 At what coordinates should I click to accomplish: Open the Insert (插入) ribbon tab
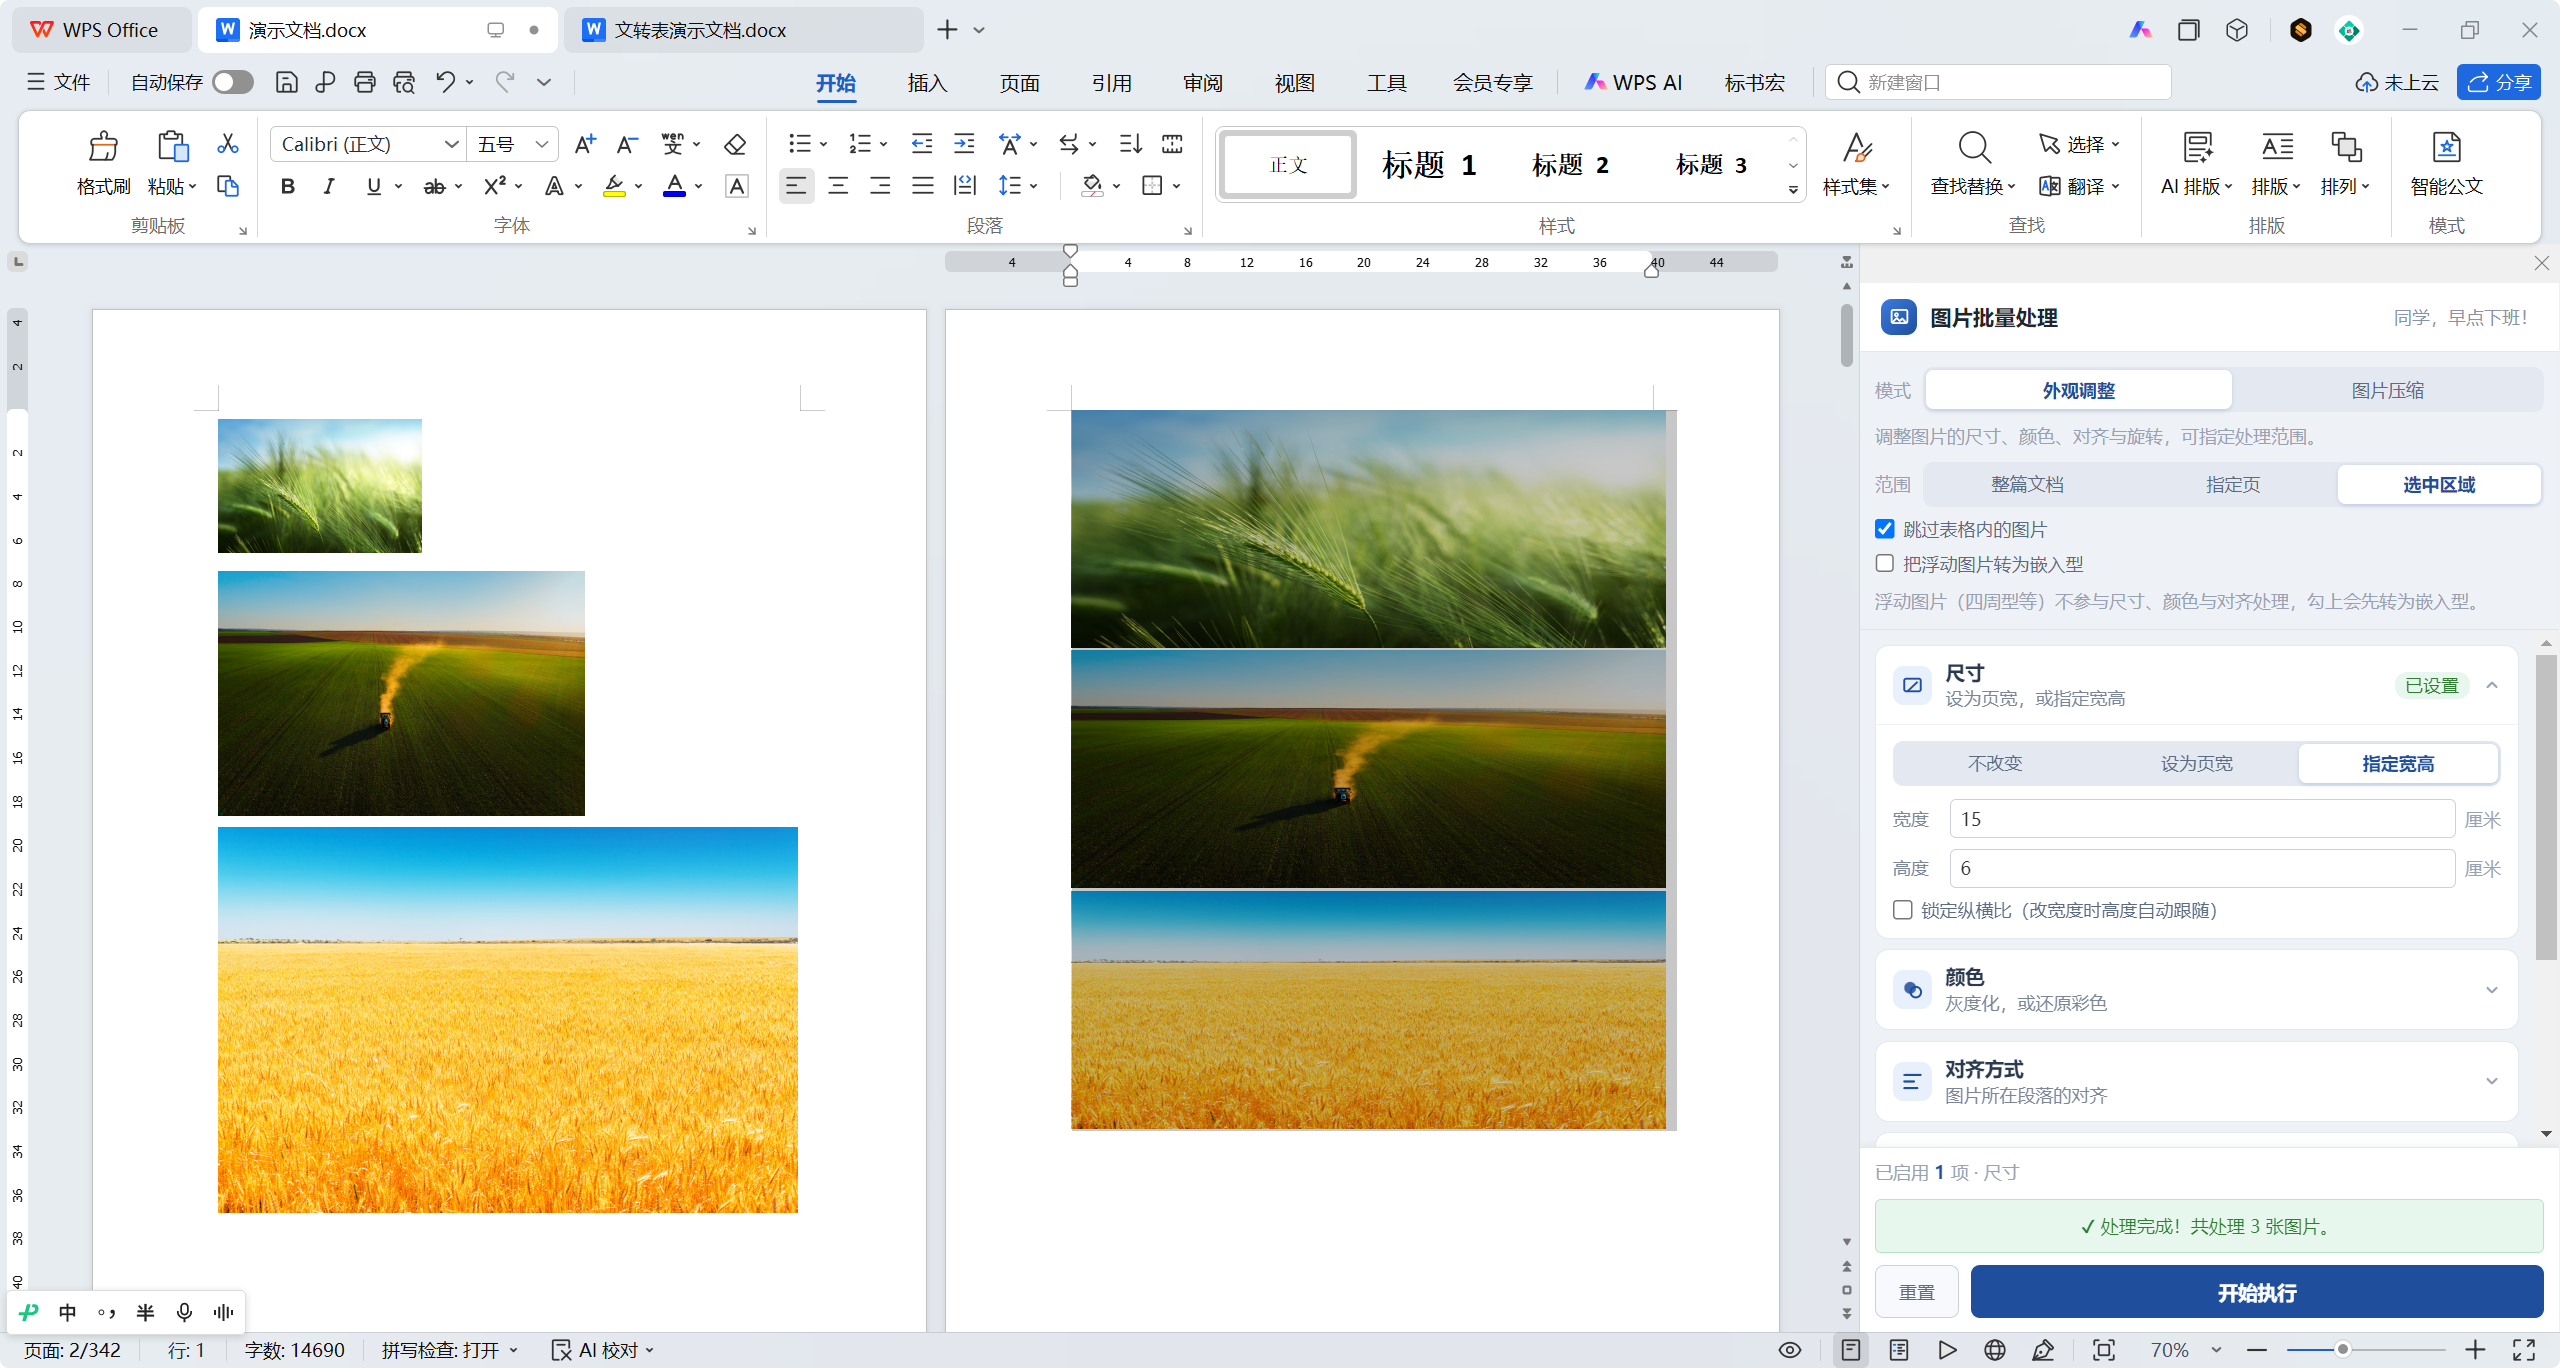(x=927, y=83)
